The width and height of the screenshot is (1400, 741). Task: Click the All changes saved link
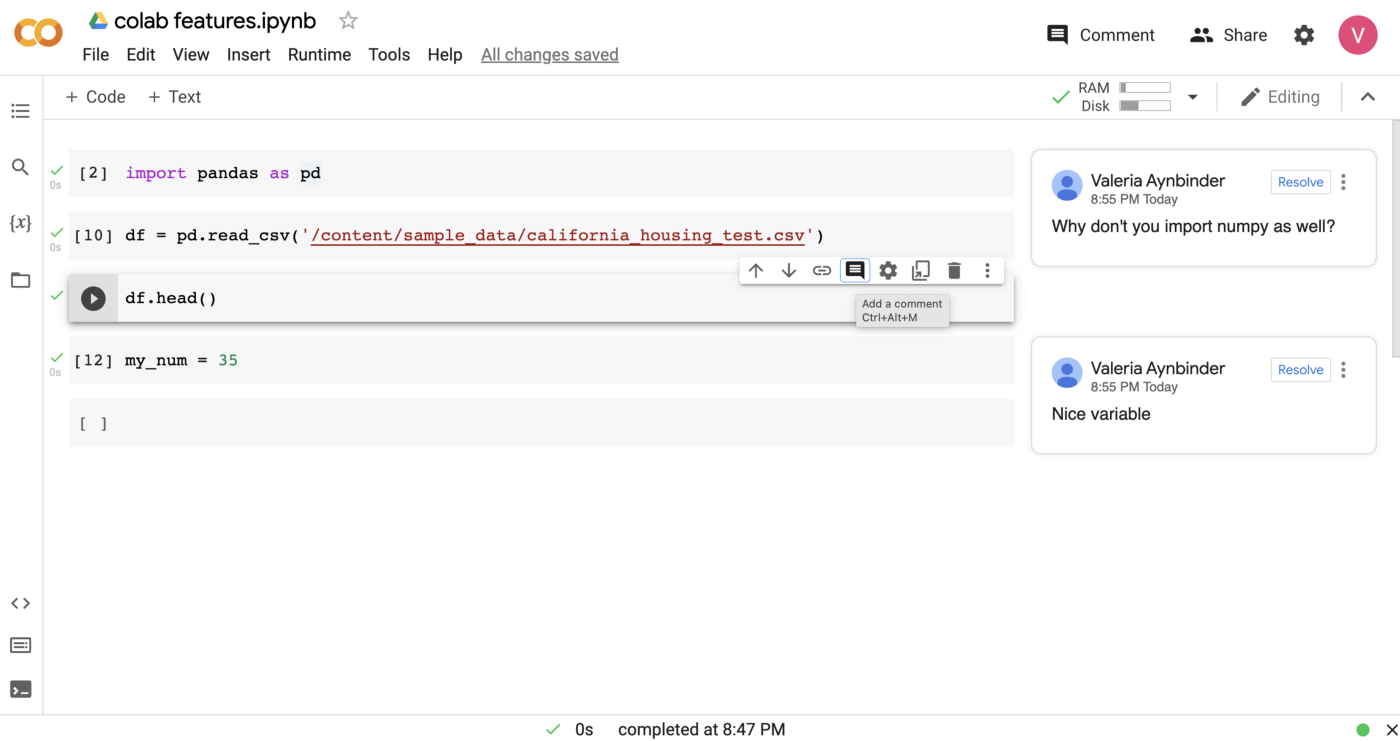[x=549, y=55]
